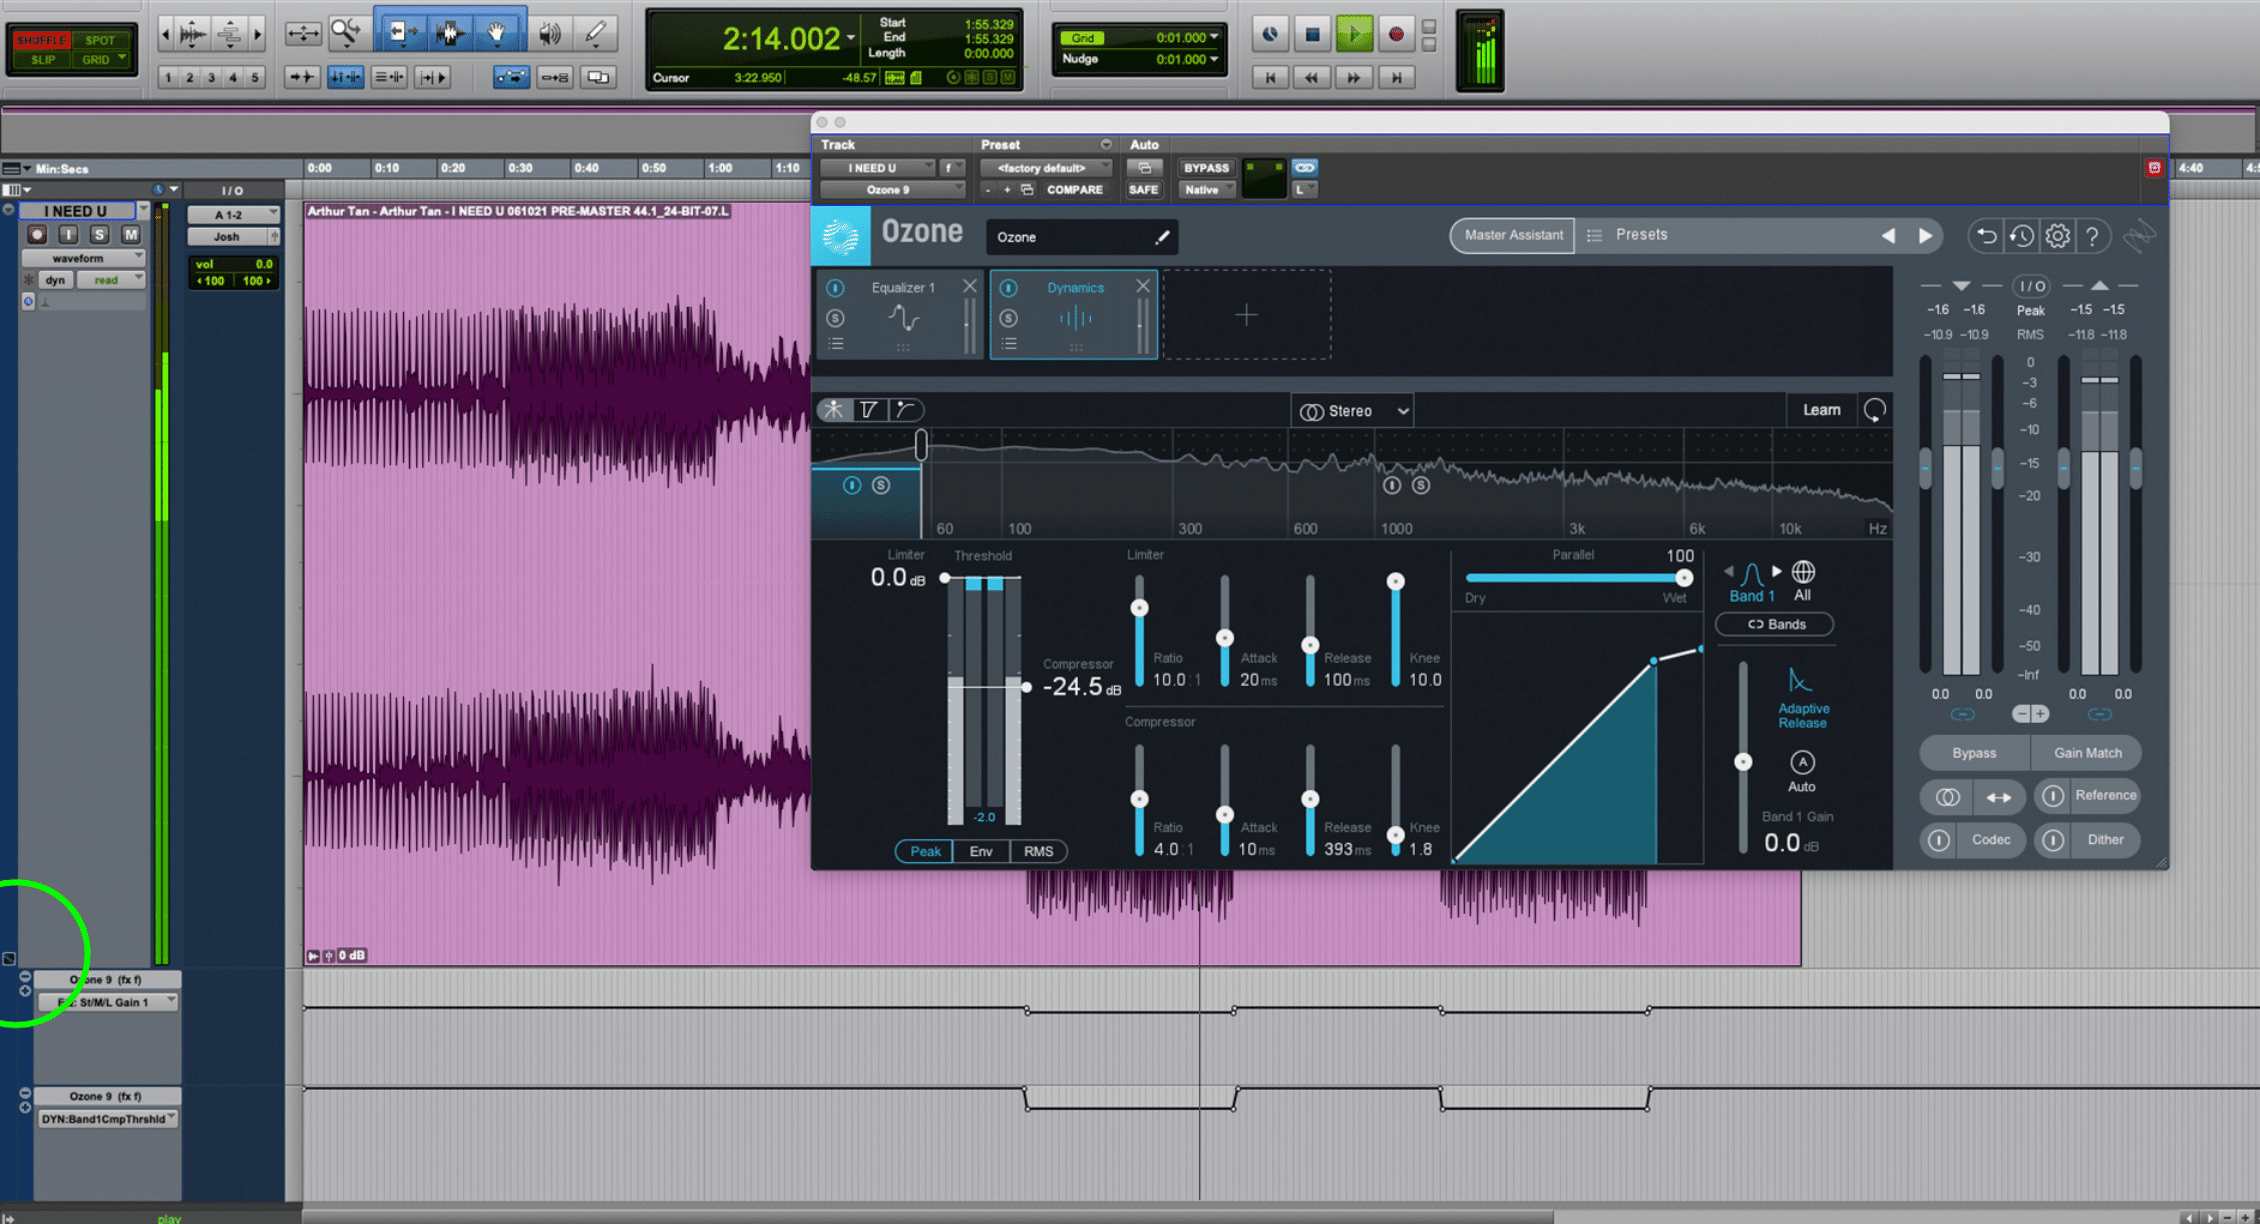Toggle Dynamics module power
The image size is (2260, 1224).
pyautogui.click(x=1008, y=288)
